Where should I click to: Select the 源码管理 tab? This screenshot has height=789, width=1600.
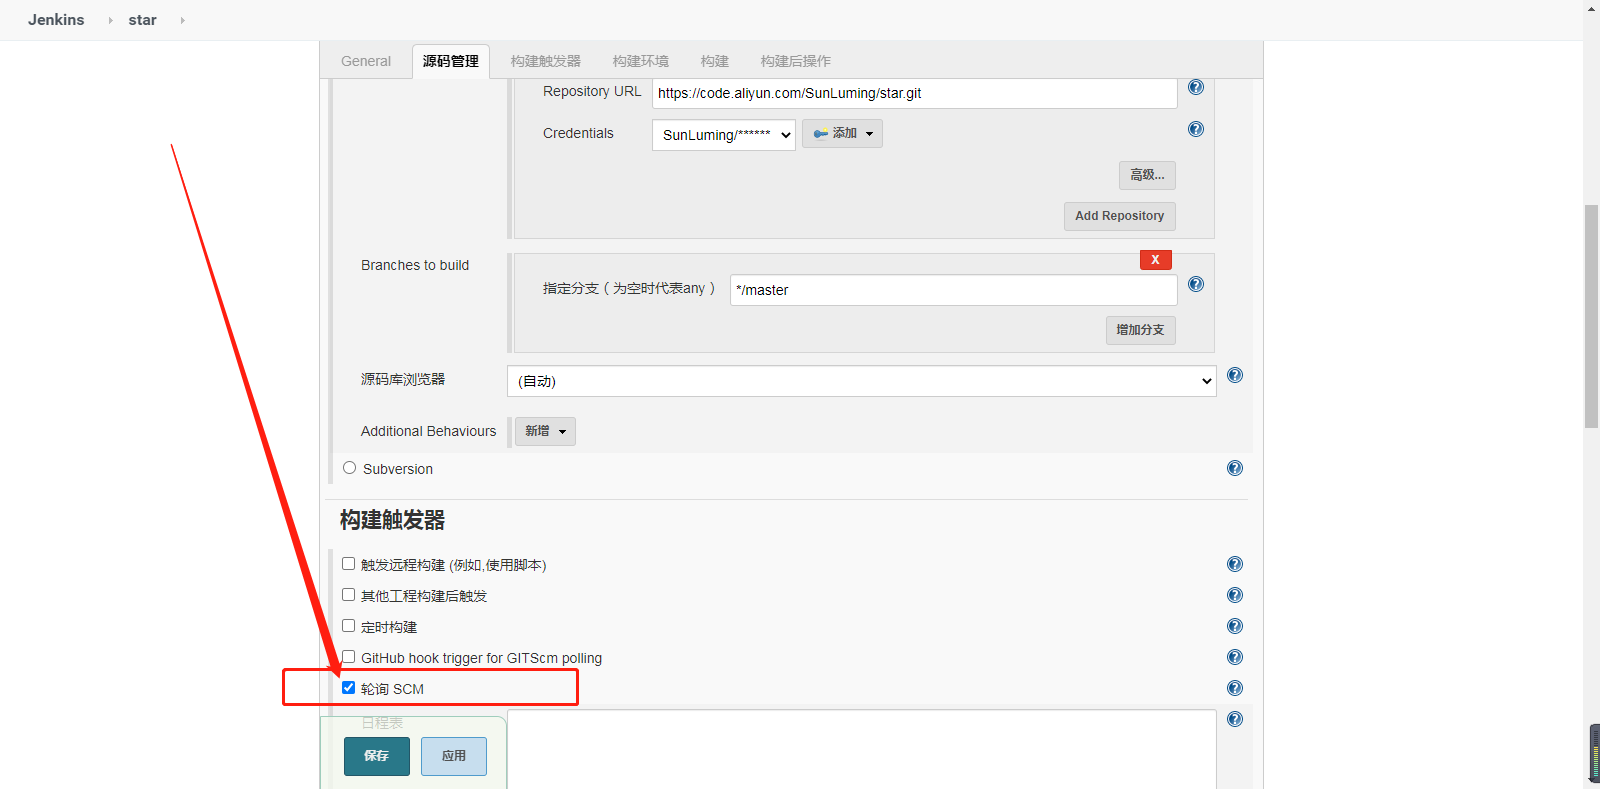[x=451, y=61]
